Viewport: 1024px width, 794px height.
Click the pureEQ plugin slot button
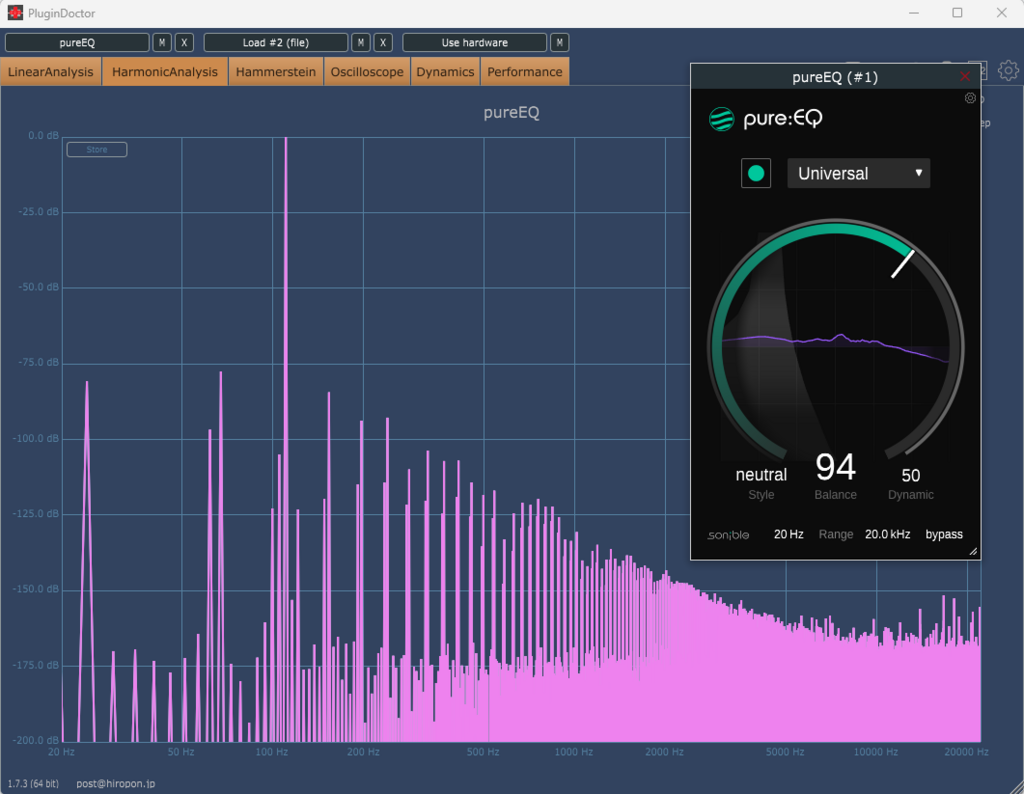pos(77,42)
